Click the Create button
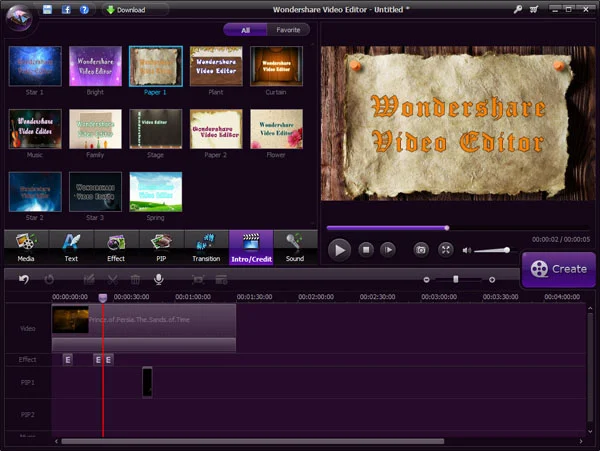Image resolution: width=600 pixels, height=451 pixels. 559,268
